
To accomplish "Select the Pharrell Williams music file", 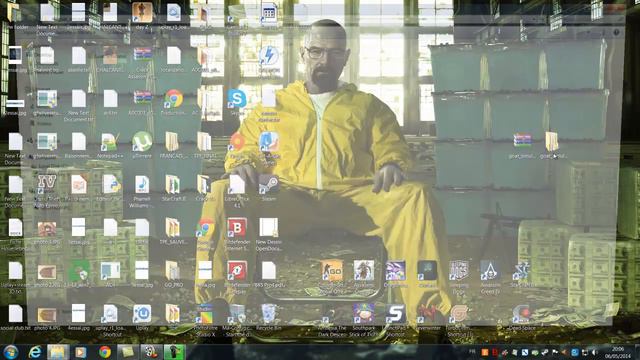I will (x=142, y=184).
